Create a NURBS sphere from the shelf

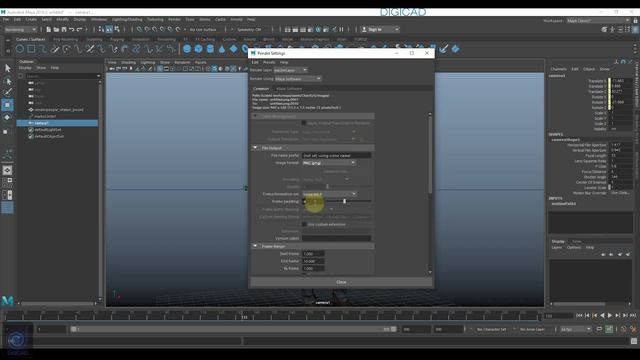point(187,49)
